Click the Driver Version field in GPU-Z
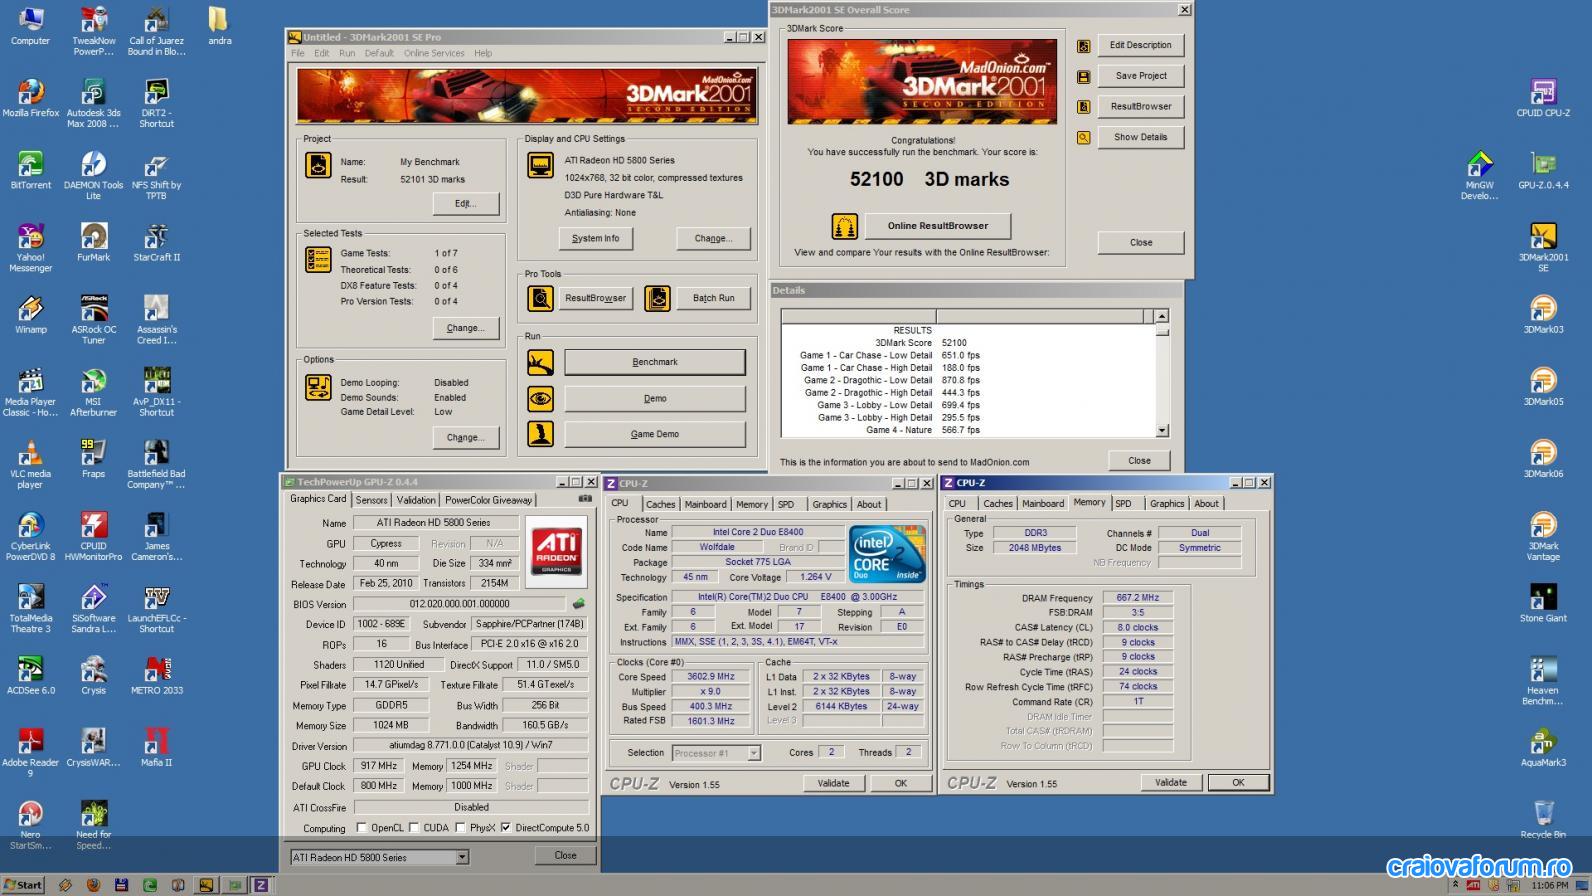Screen dimensions: 1592x896 tap(471, 745)
